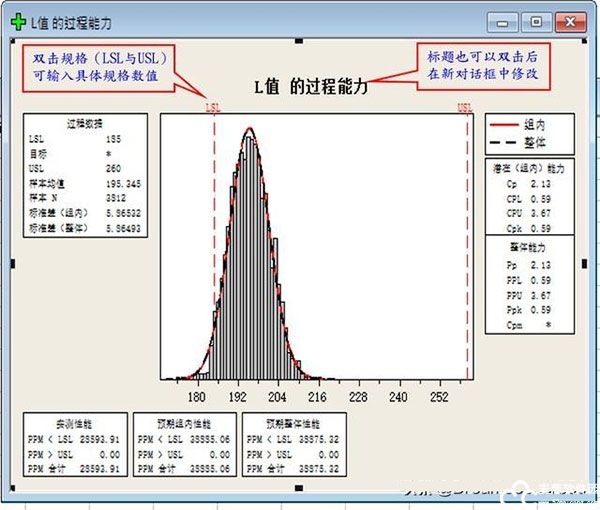This screenshot has width=600, height=510.
Task: Select PPM < LSL row in 实测性能 box
Action: point(74,439)
